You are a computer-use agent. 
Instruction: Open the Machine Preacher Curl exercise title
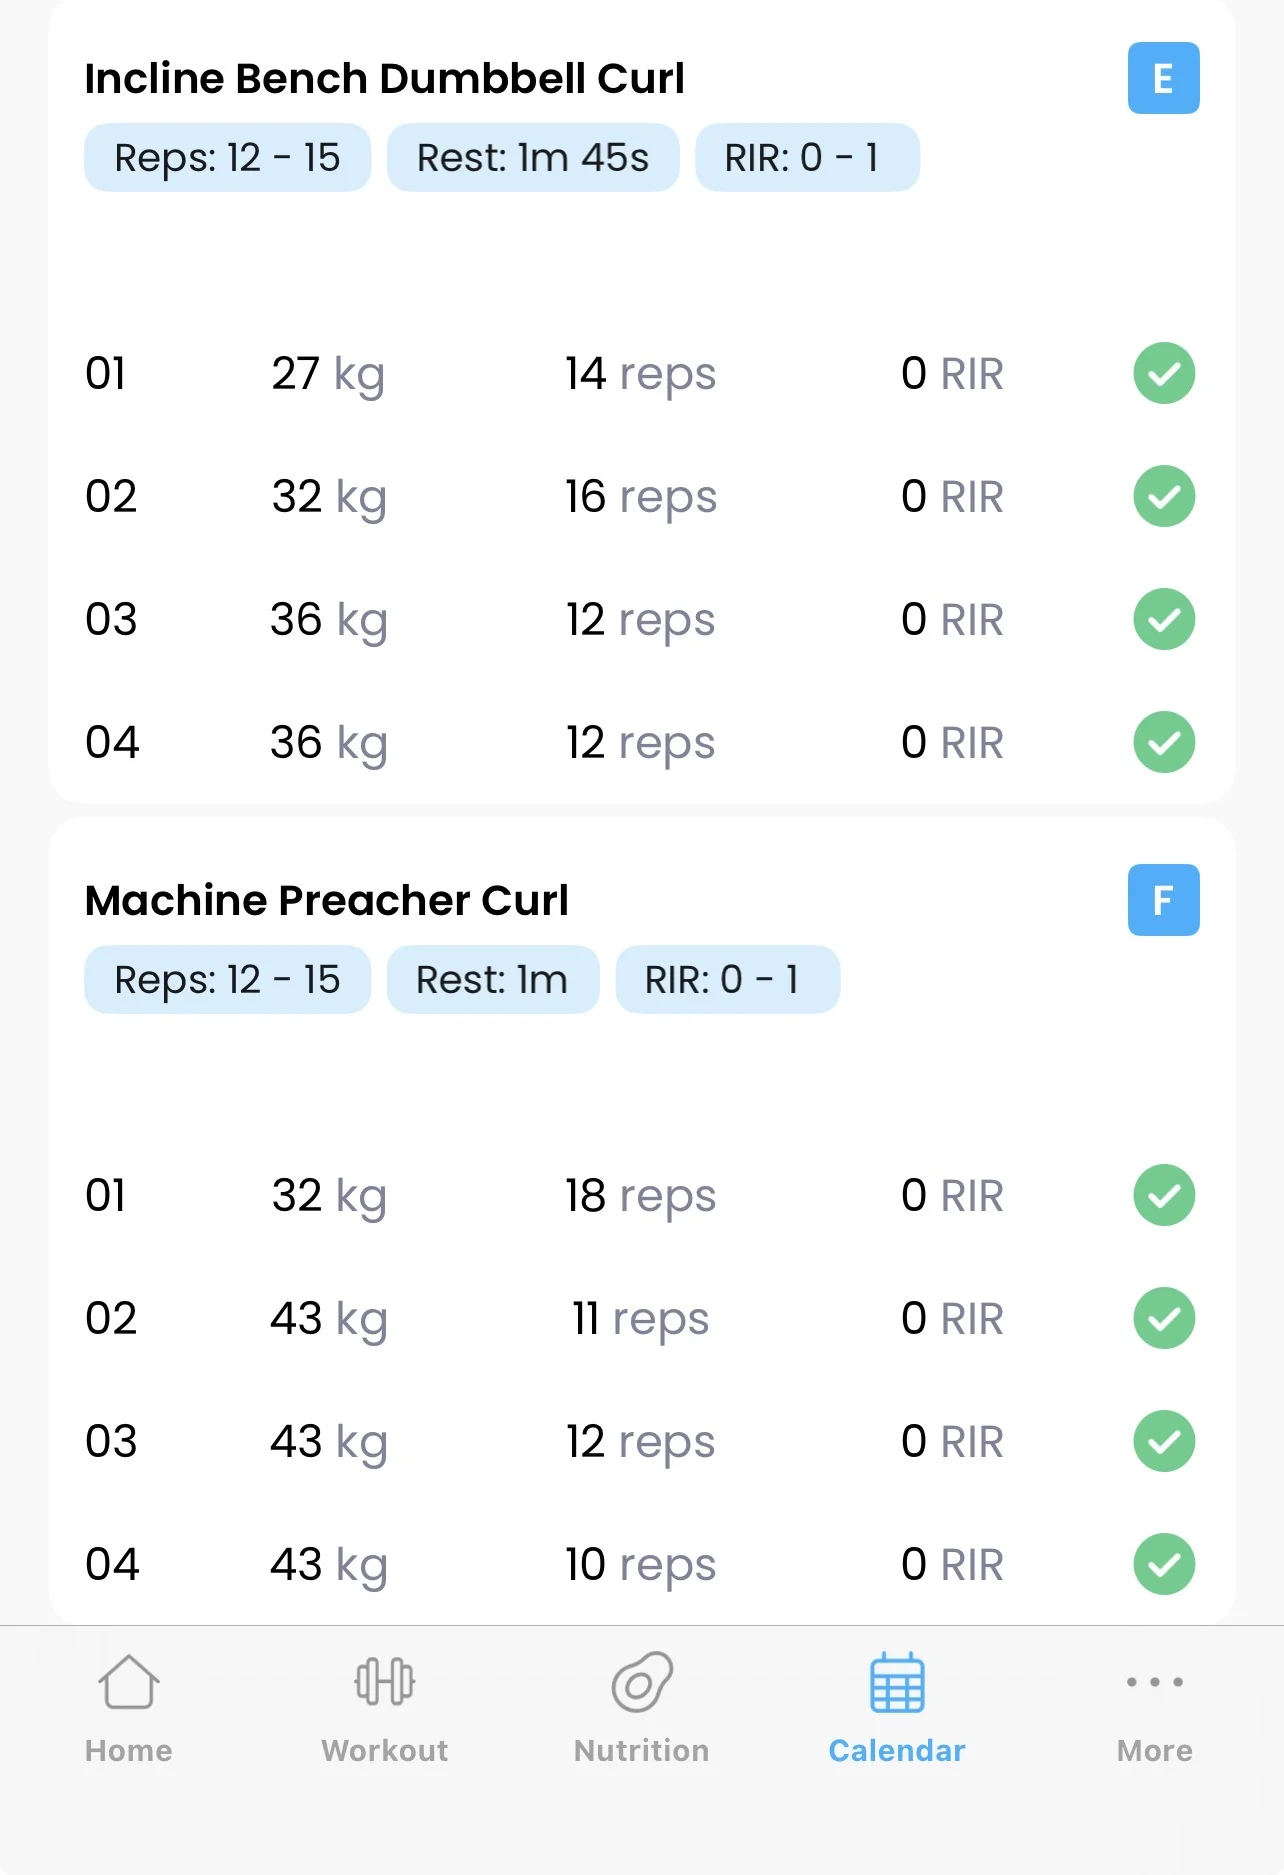(x=327, y=900)
